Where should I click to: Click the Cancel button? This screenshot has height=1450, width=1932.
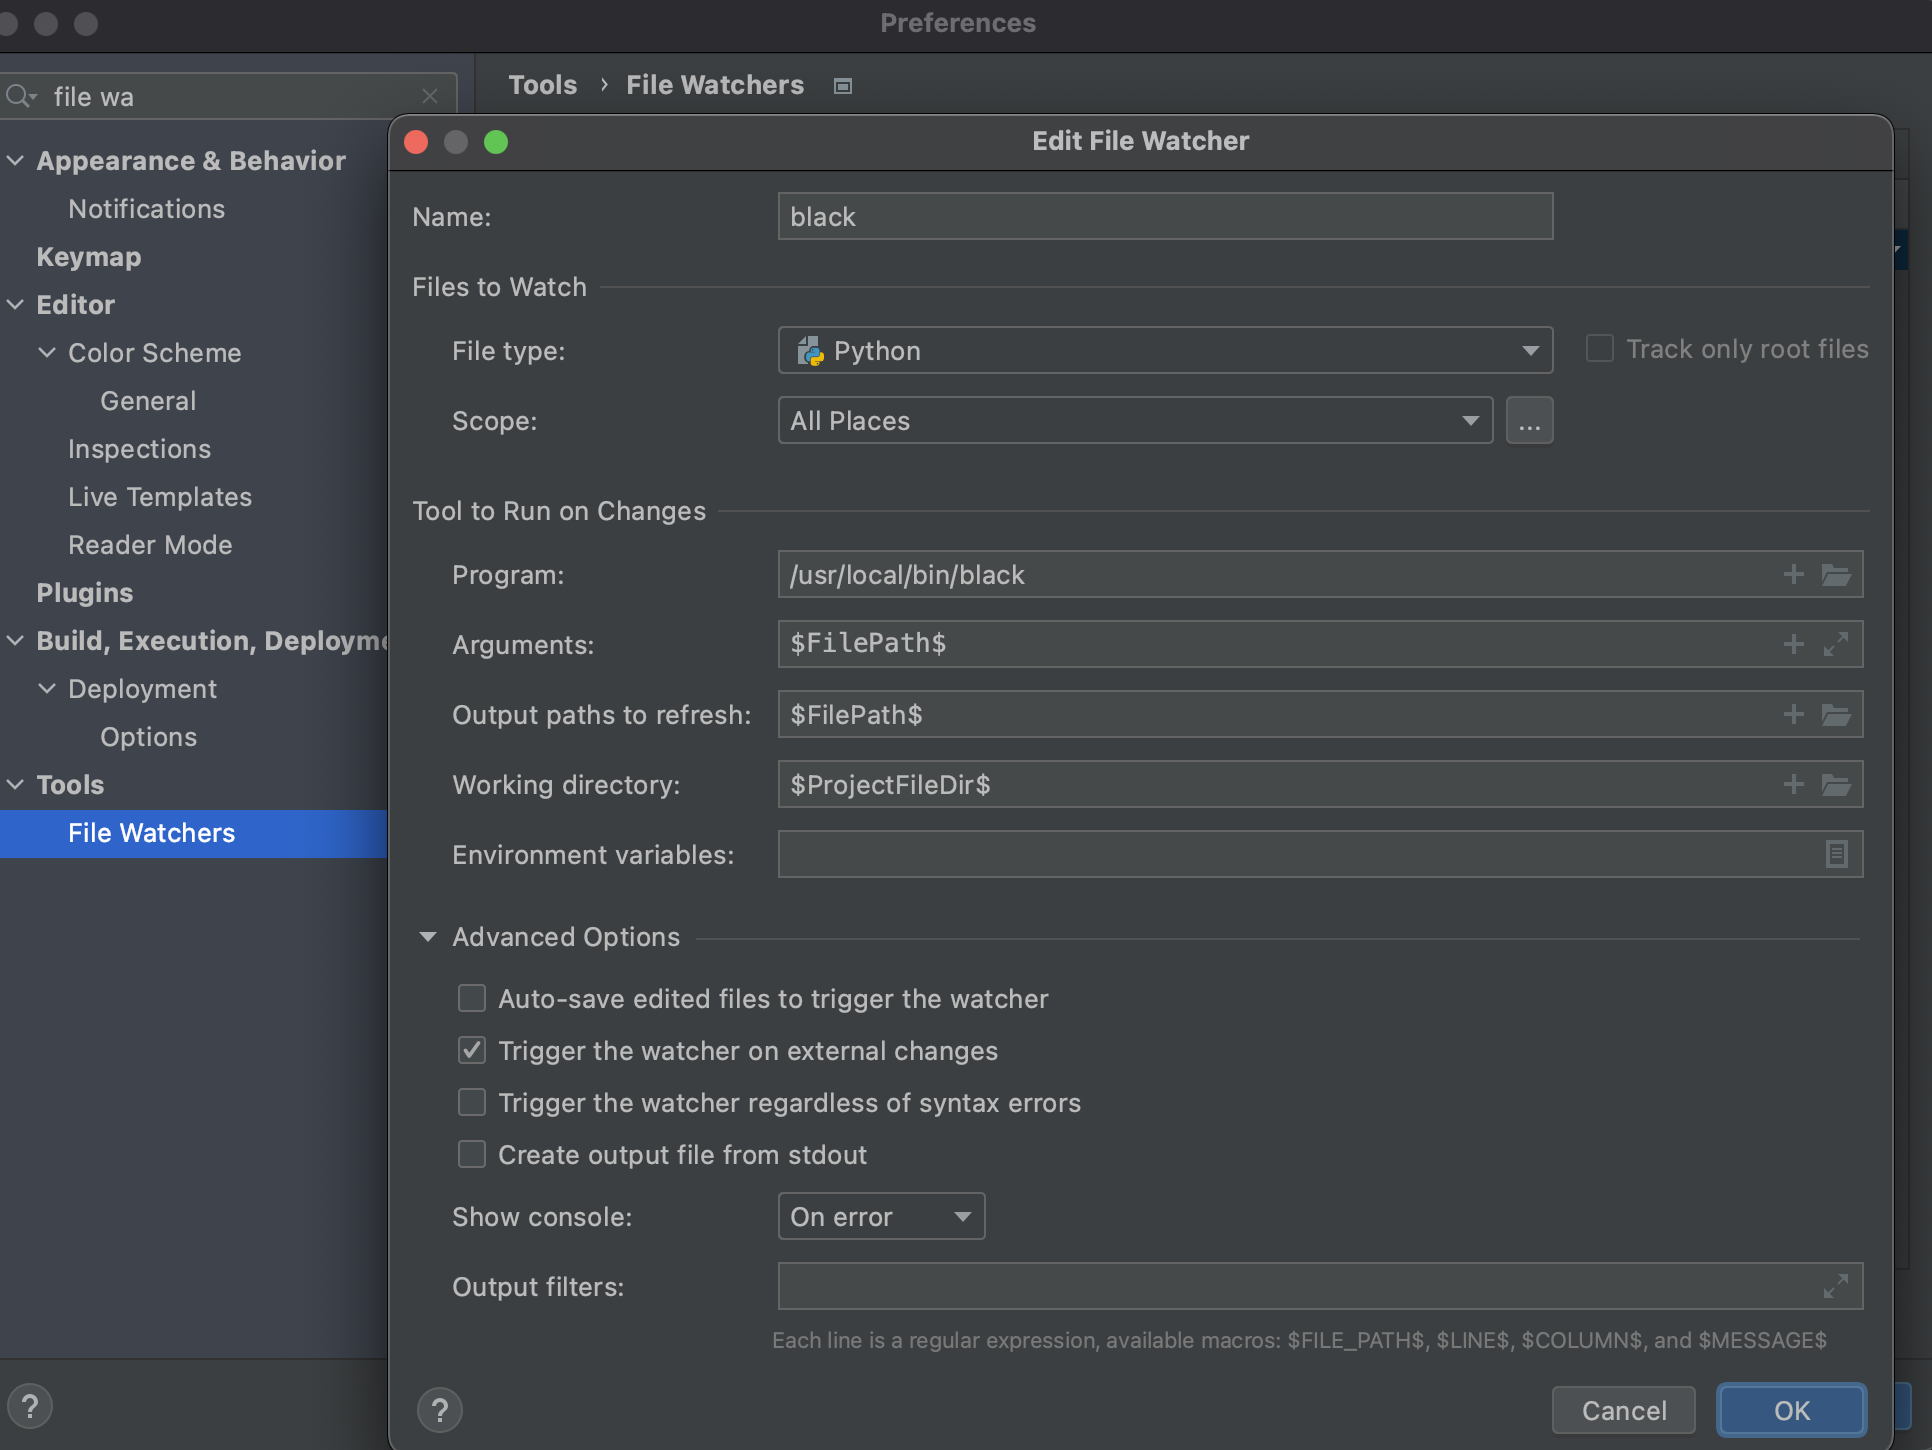(1623, 1410)
